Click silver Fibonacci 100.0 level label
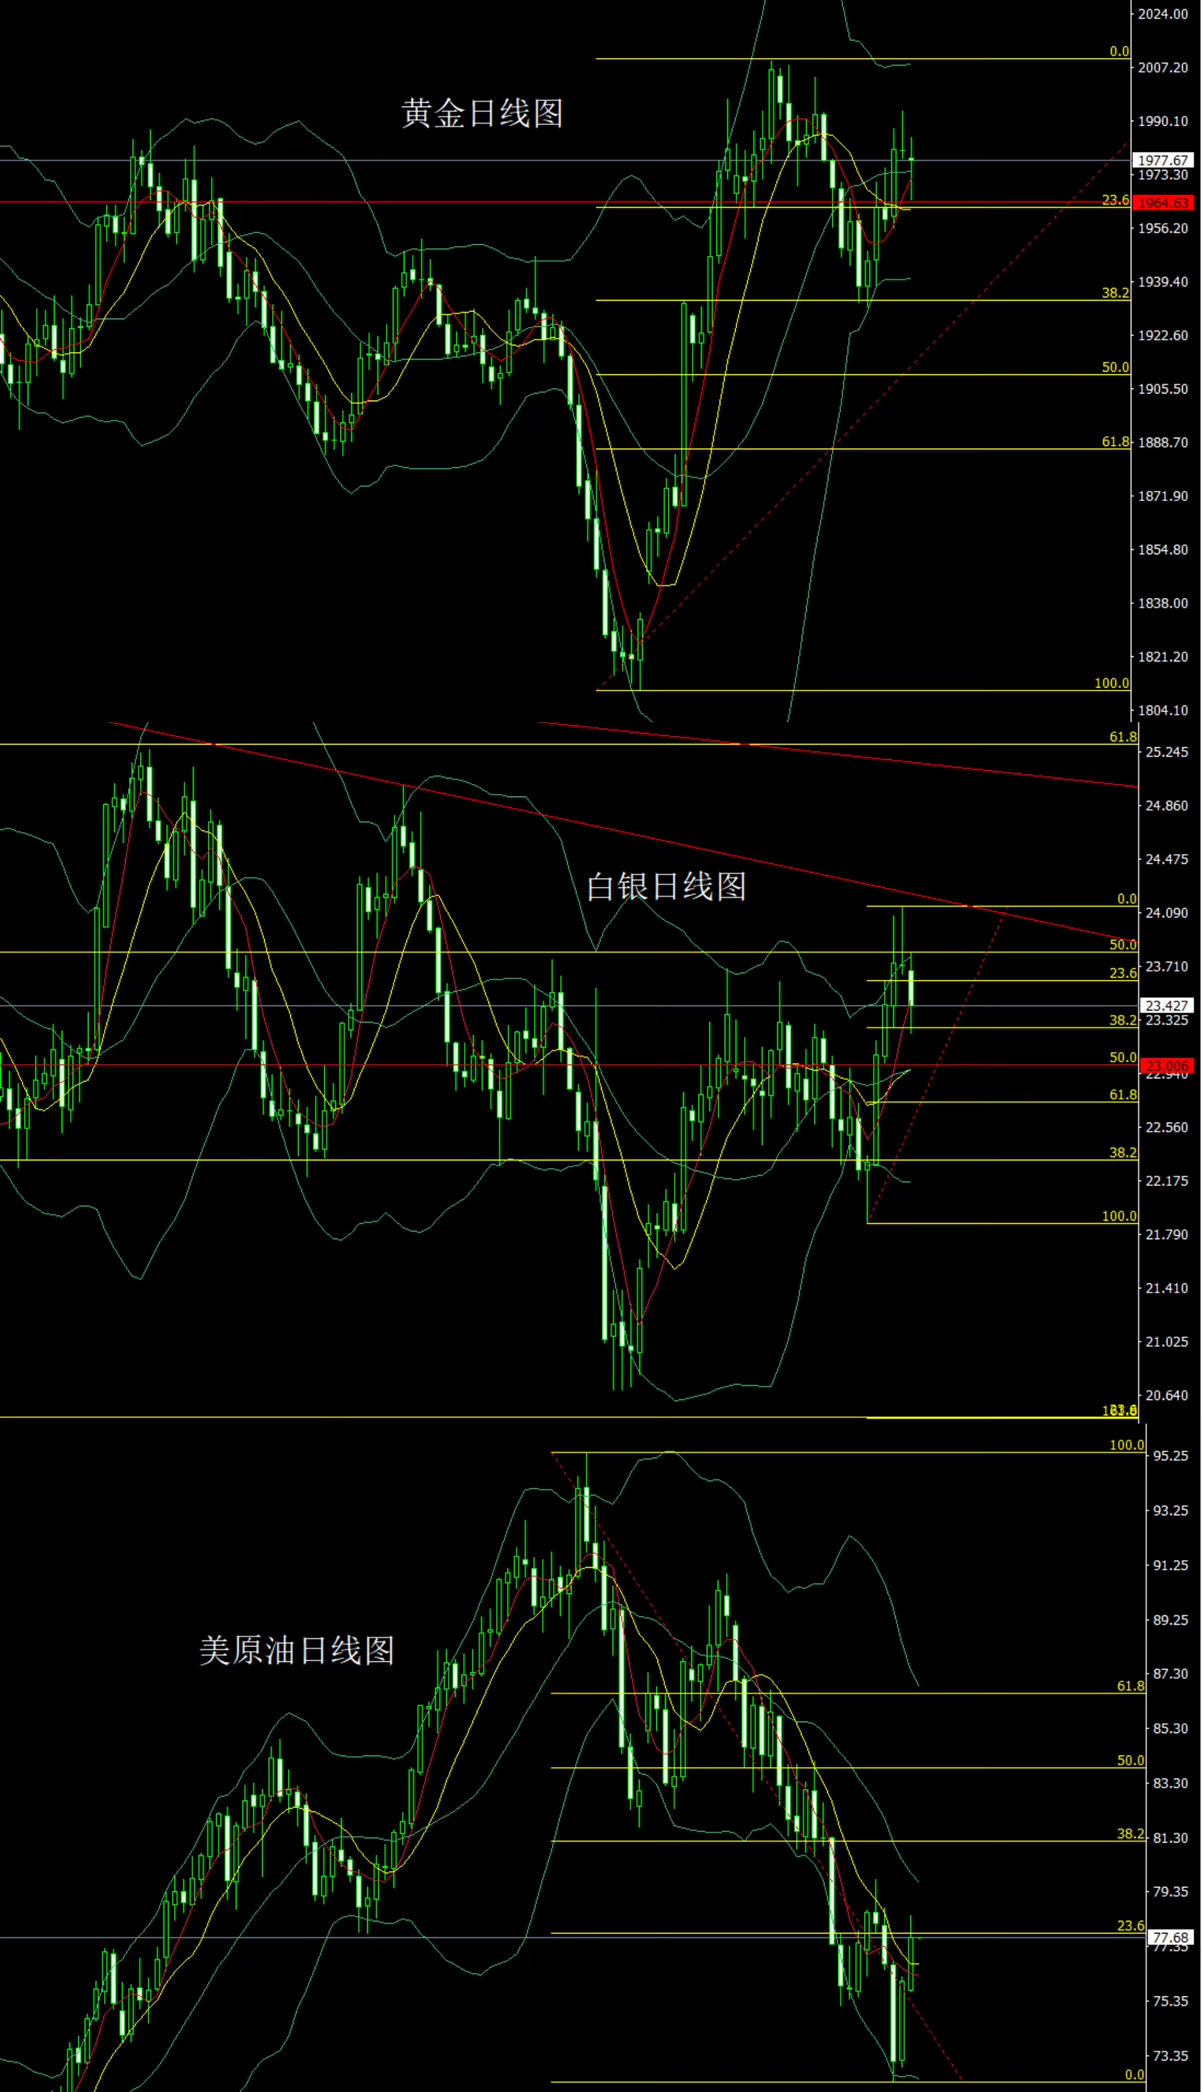The width and height of the screenshot is (1202, 2092). point(1119,1216)
